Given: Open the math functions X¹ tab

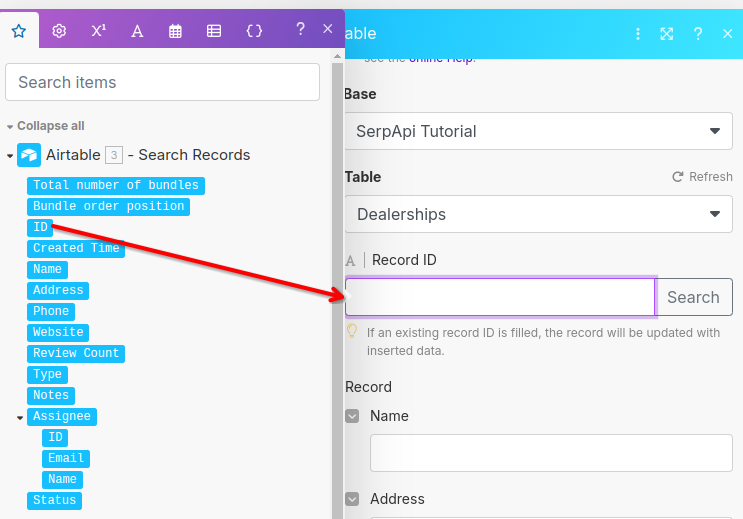Looking at the screenshot, I should coord(99,31).
